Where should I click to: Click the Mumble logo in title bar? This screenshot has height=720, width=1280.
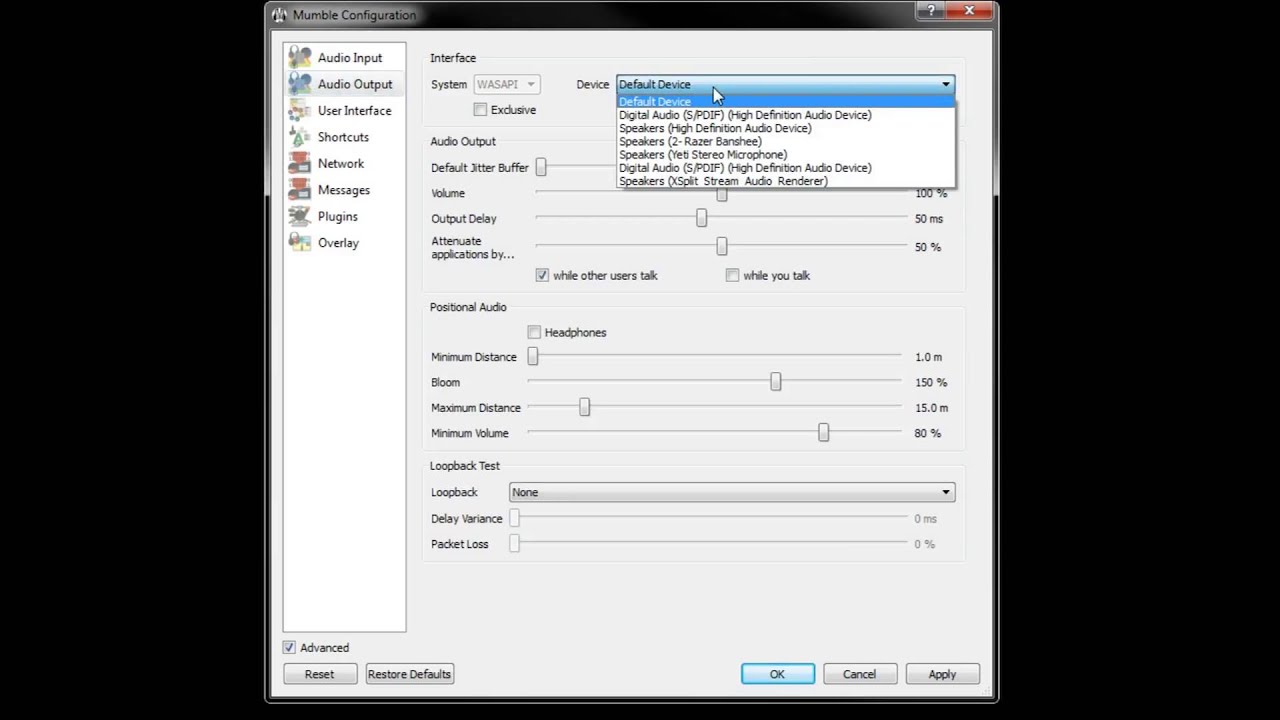279,15
